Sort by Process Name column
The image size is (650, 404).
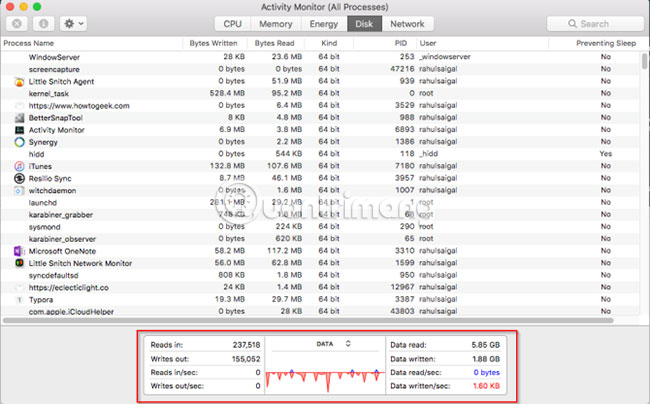click(29, 43)
